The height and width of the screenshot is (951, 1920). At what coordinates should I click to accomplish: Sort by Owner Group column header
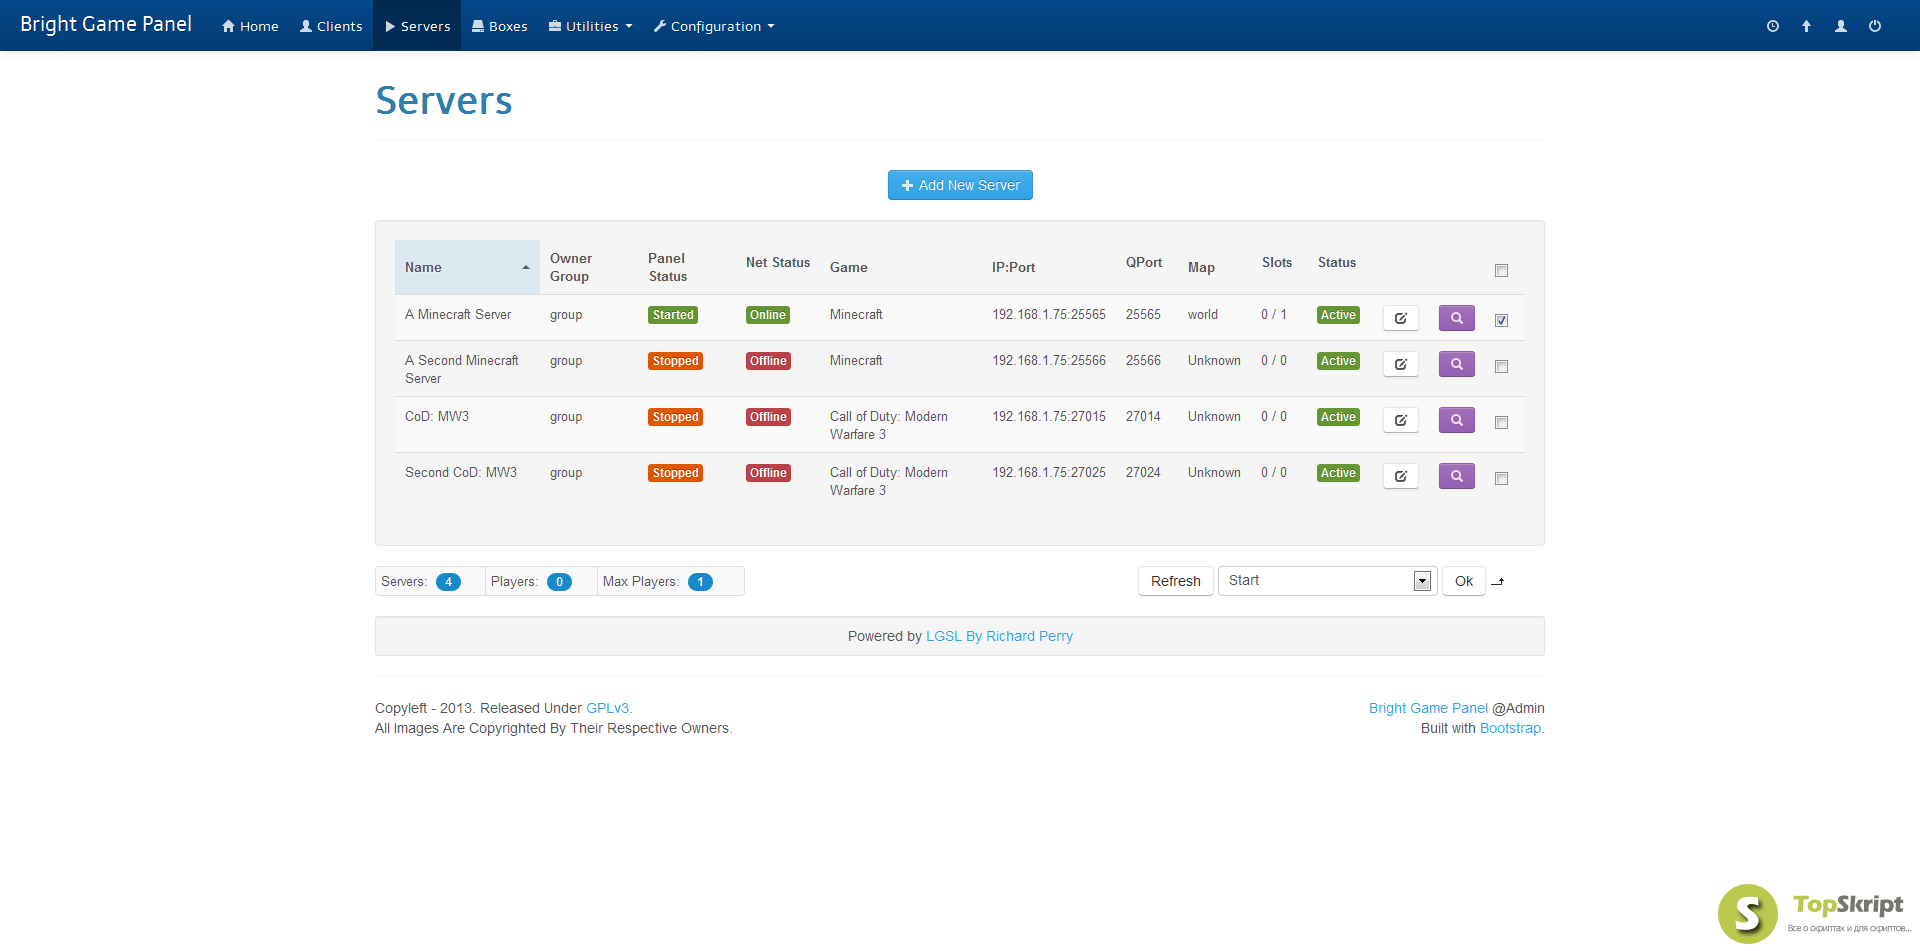(589, 267)
